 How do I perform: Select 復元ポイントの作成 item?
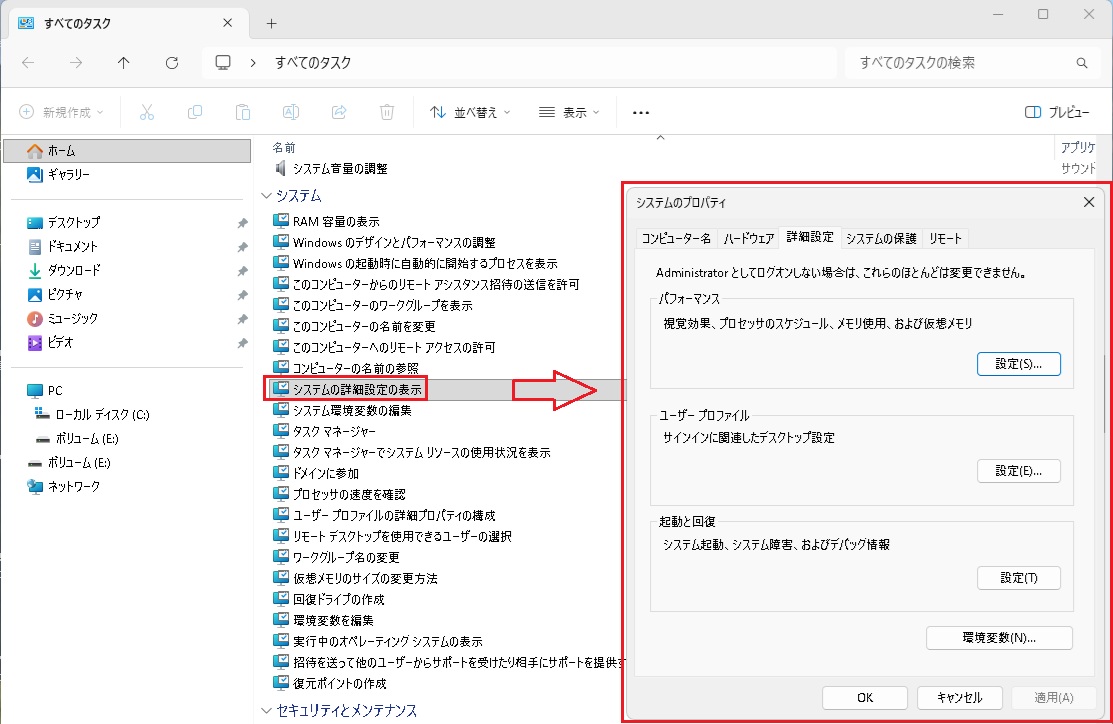[x=330, y=684]
